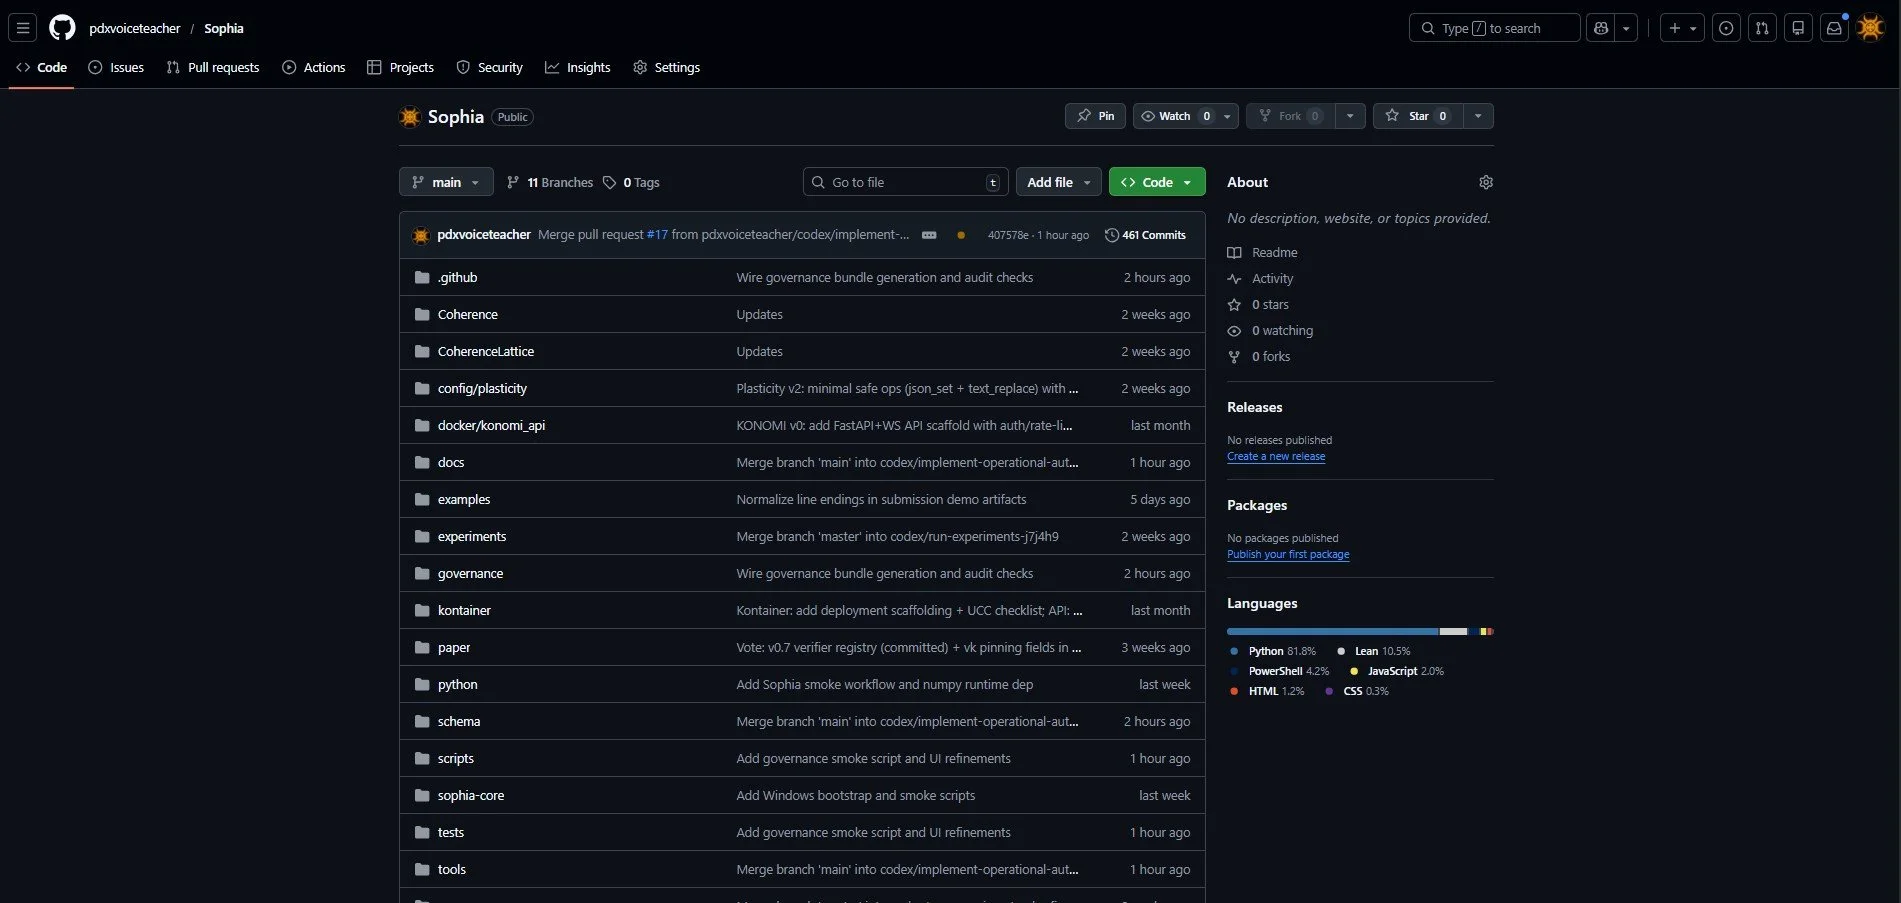Click the Watch button
1901x903 pixels.
coord(1175,116)
